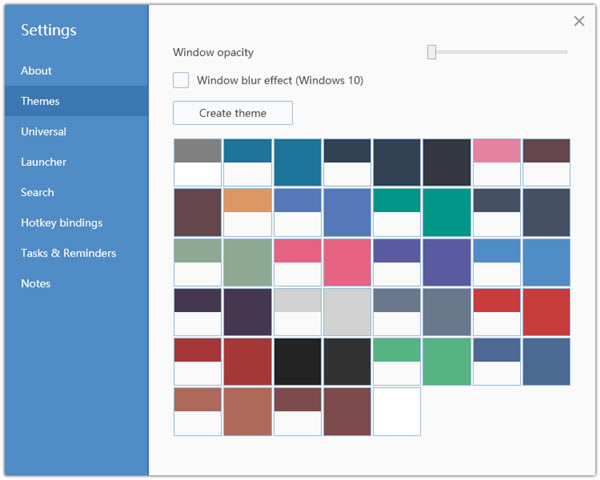Viewport: 600px width, 480px height.
Task: Select the solid light gray theme swatch
Action: (347, 311)
